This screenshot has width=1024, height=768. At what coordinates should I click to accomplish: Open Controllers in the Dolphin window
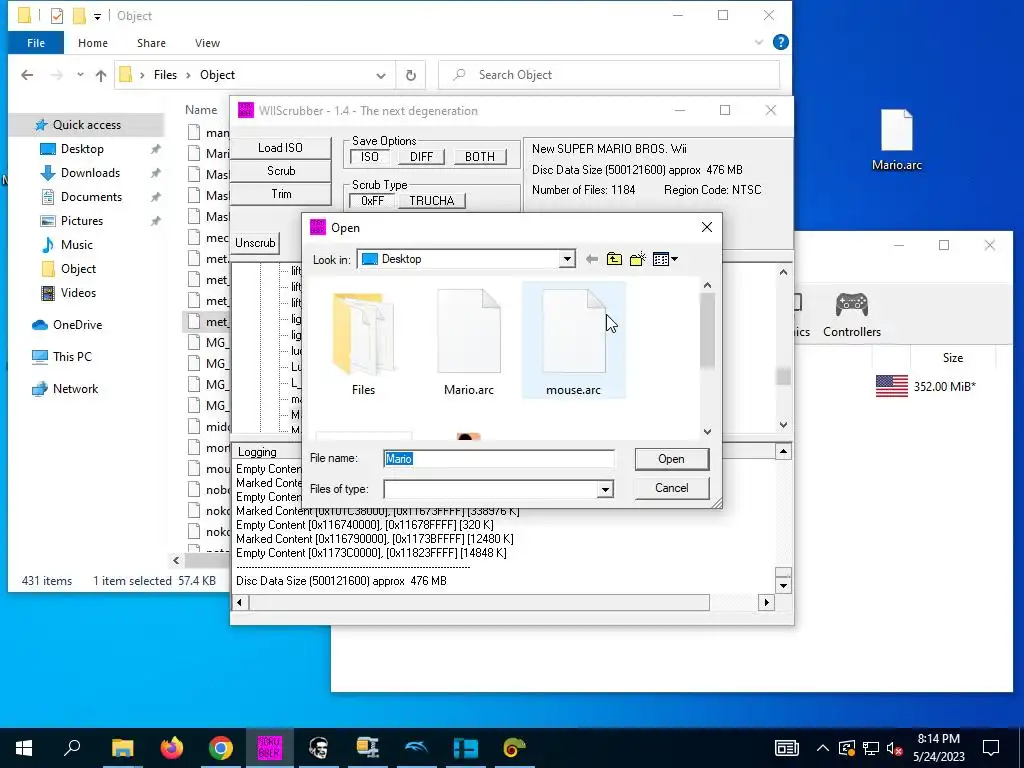pos(852,315)
